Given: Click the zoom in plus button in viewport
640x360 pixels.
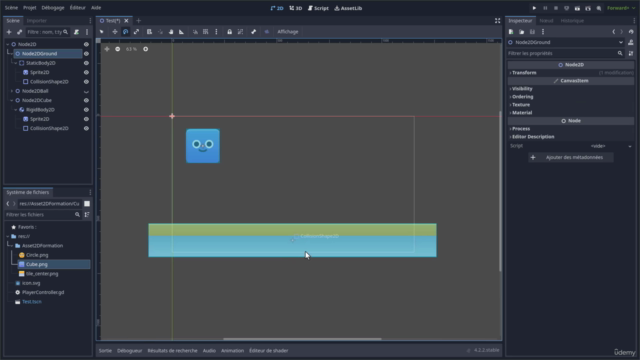Looking at the screenshot, I should point(145,49).
